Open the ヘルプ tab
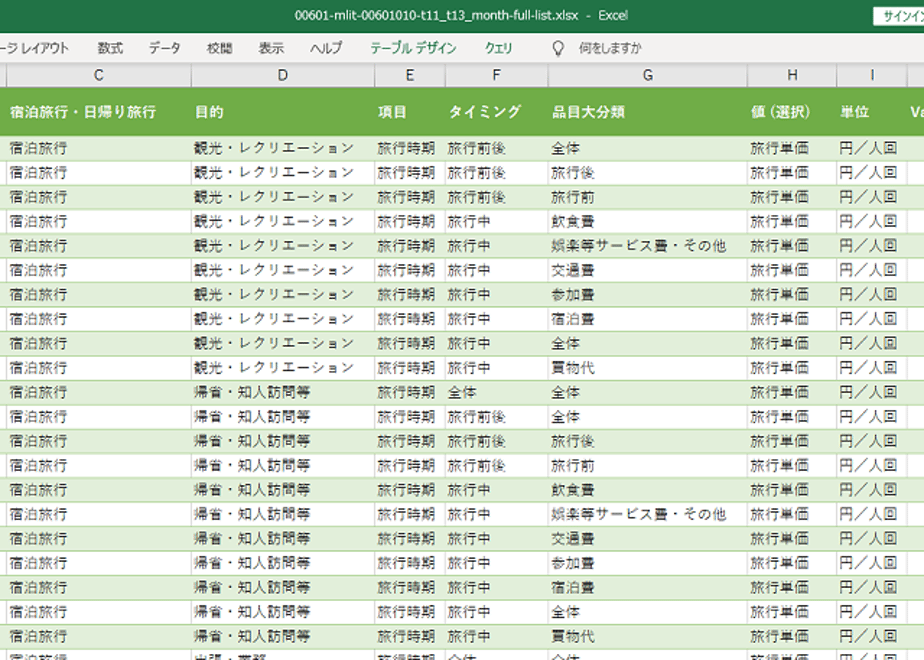924x660 pixels. [326, 48]
